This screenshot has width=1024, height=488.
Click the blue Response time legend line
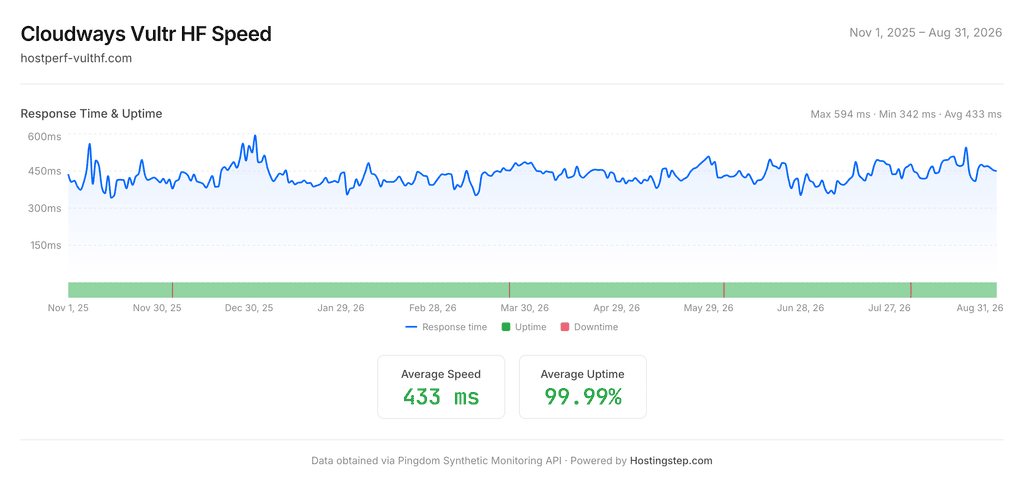pyautogui.click(x=411, y=327)
